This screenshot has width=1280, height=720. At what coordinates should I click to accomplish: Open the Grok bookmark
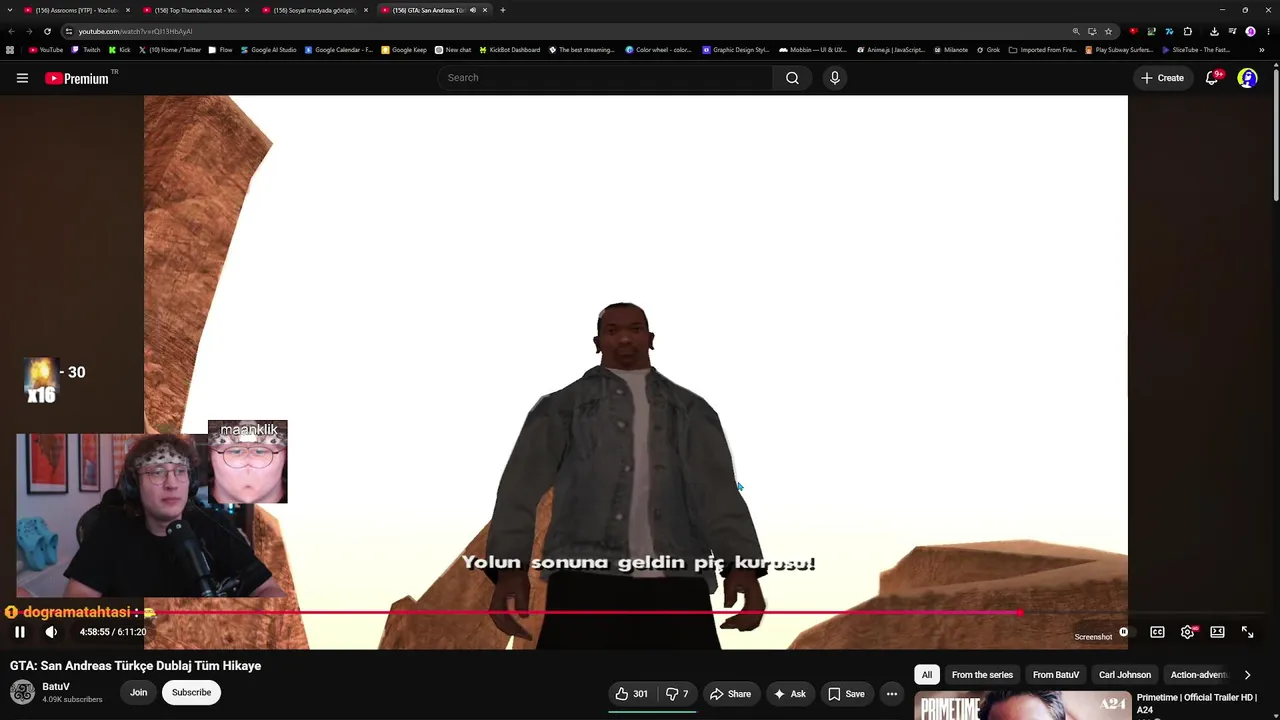[x=988, y=50]
